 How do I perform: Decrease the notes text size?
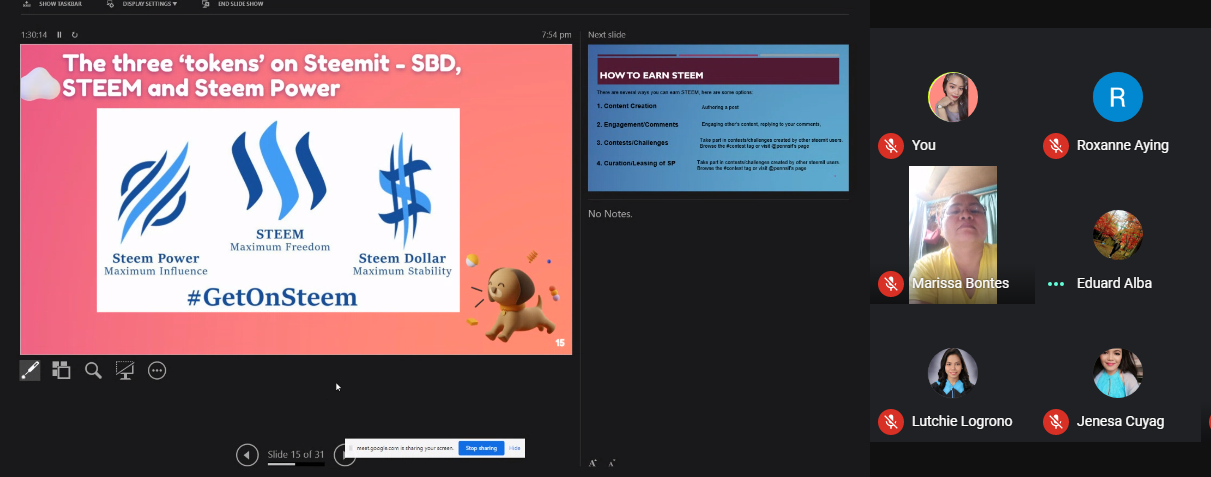tap(611, 463)
